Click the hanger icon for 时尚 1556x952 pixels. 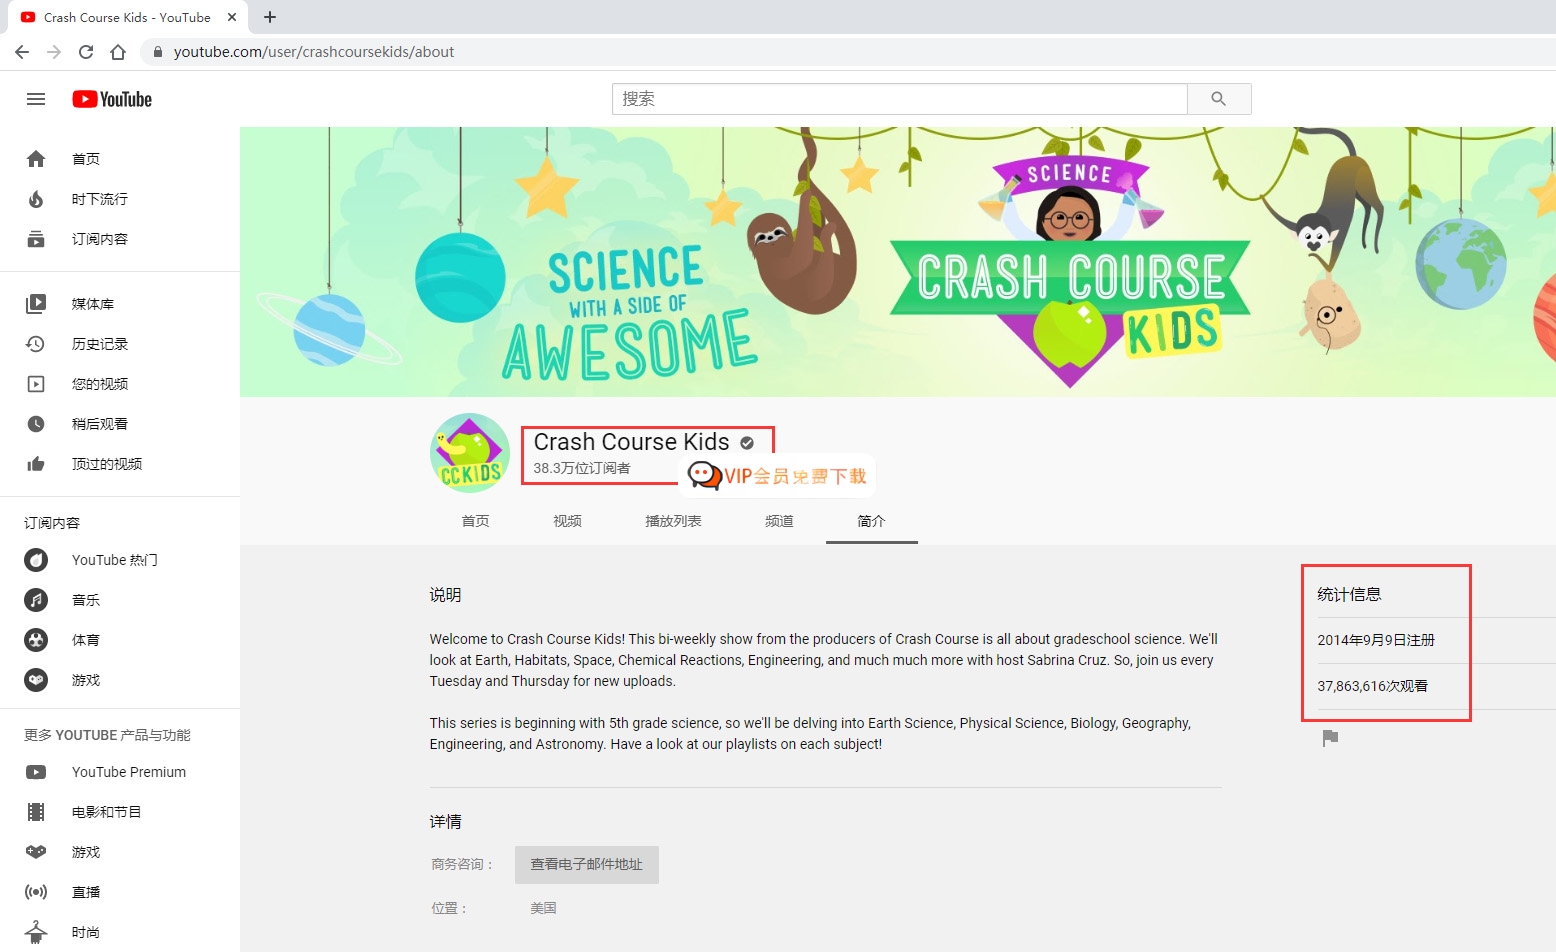click(36, 932)
